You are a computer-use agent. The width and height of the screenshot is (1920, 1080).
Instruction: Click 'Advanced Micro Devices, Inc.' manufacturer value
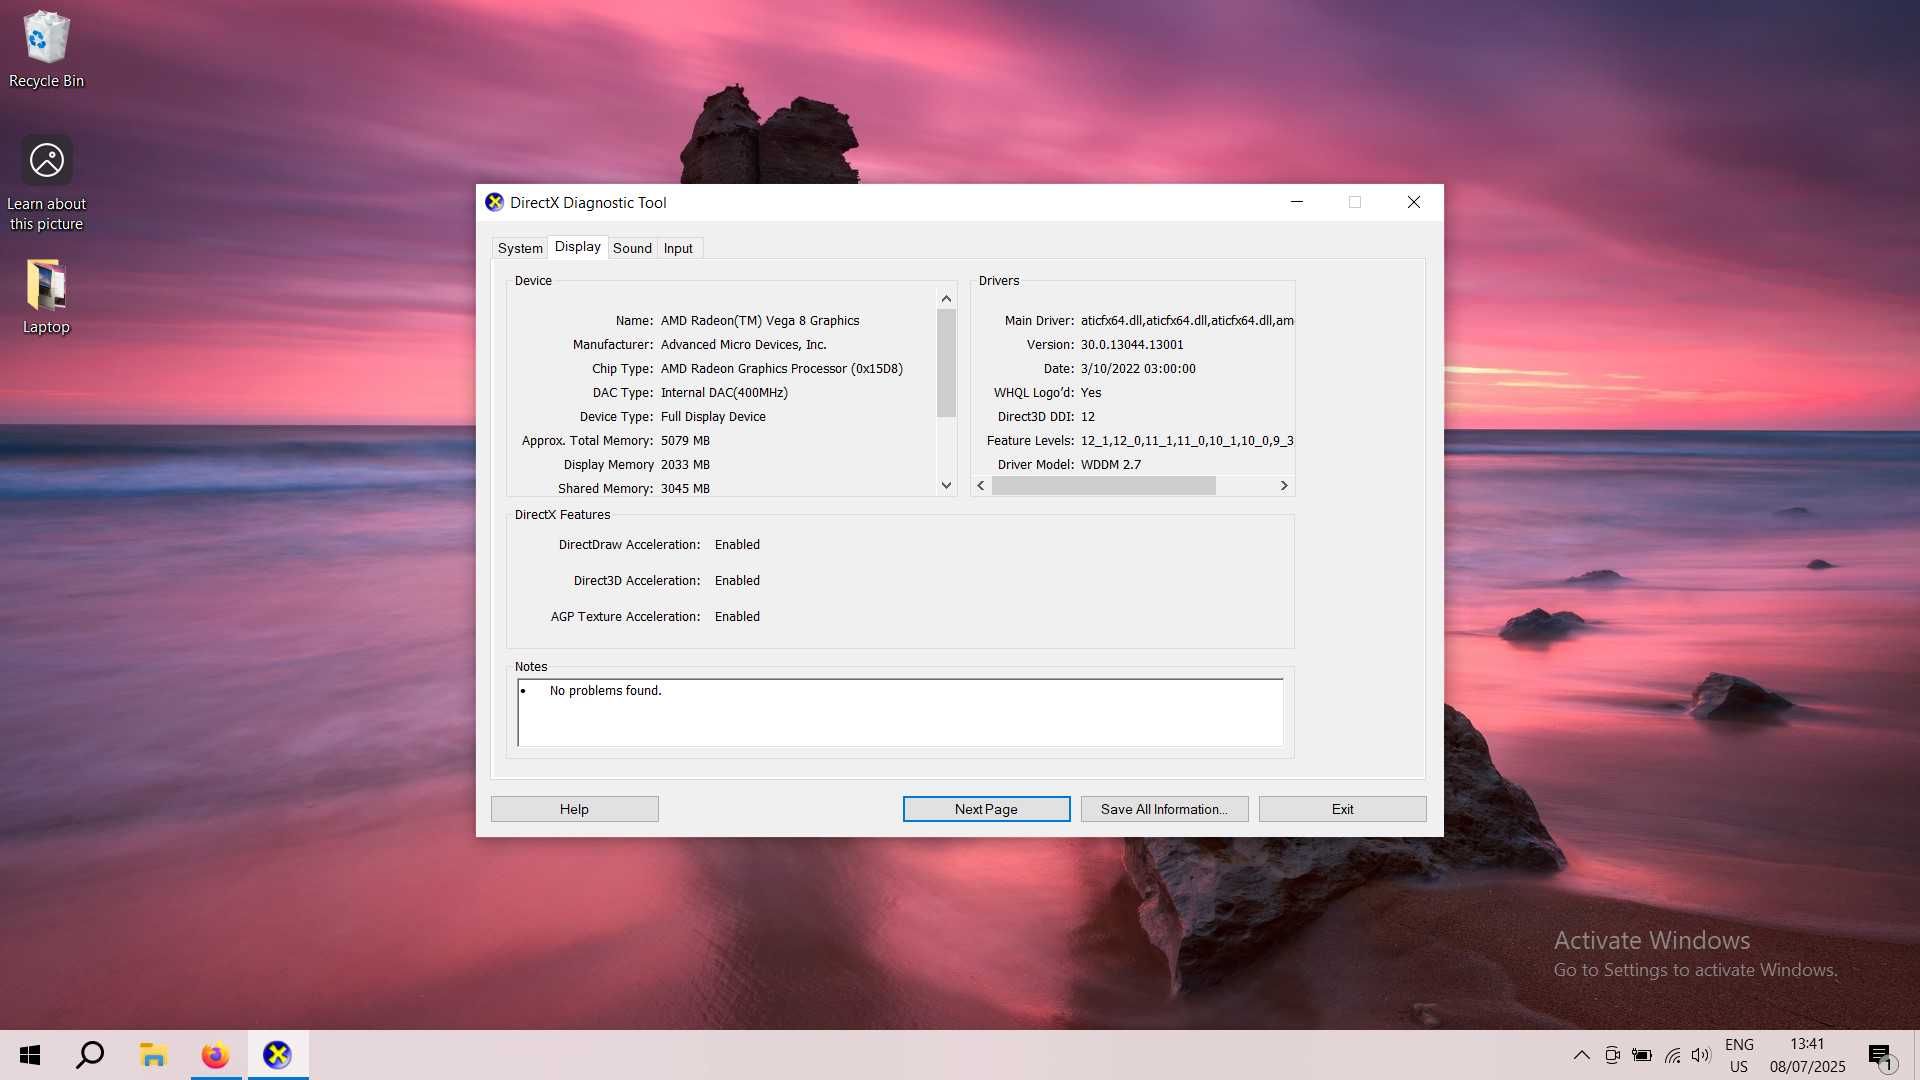tap(743, 345)
